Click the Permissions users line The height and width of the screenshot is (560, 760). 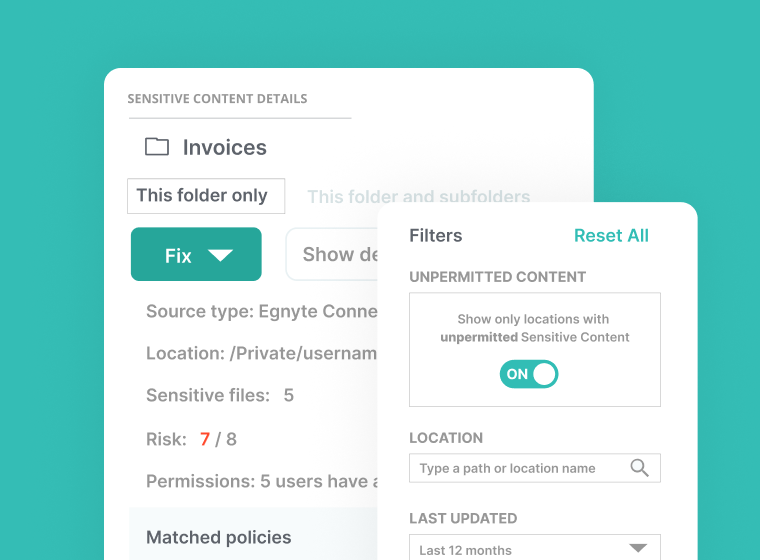[x=262, y=481]
